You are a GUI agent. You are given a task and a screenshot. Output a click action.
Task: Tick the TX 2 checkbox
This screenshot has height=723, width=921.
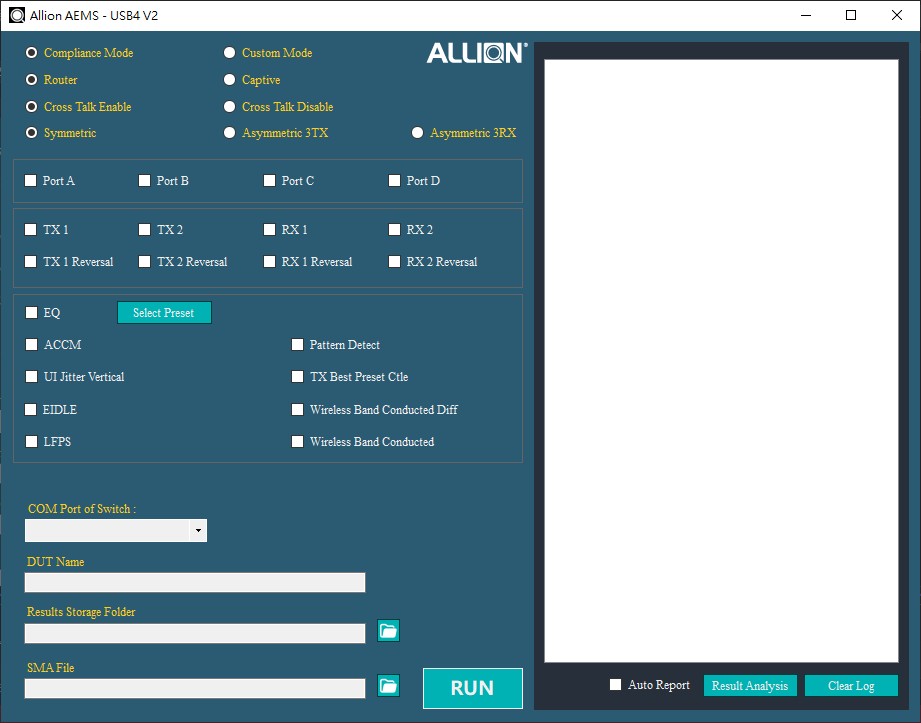(144, 229)
